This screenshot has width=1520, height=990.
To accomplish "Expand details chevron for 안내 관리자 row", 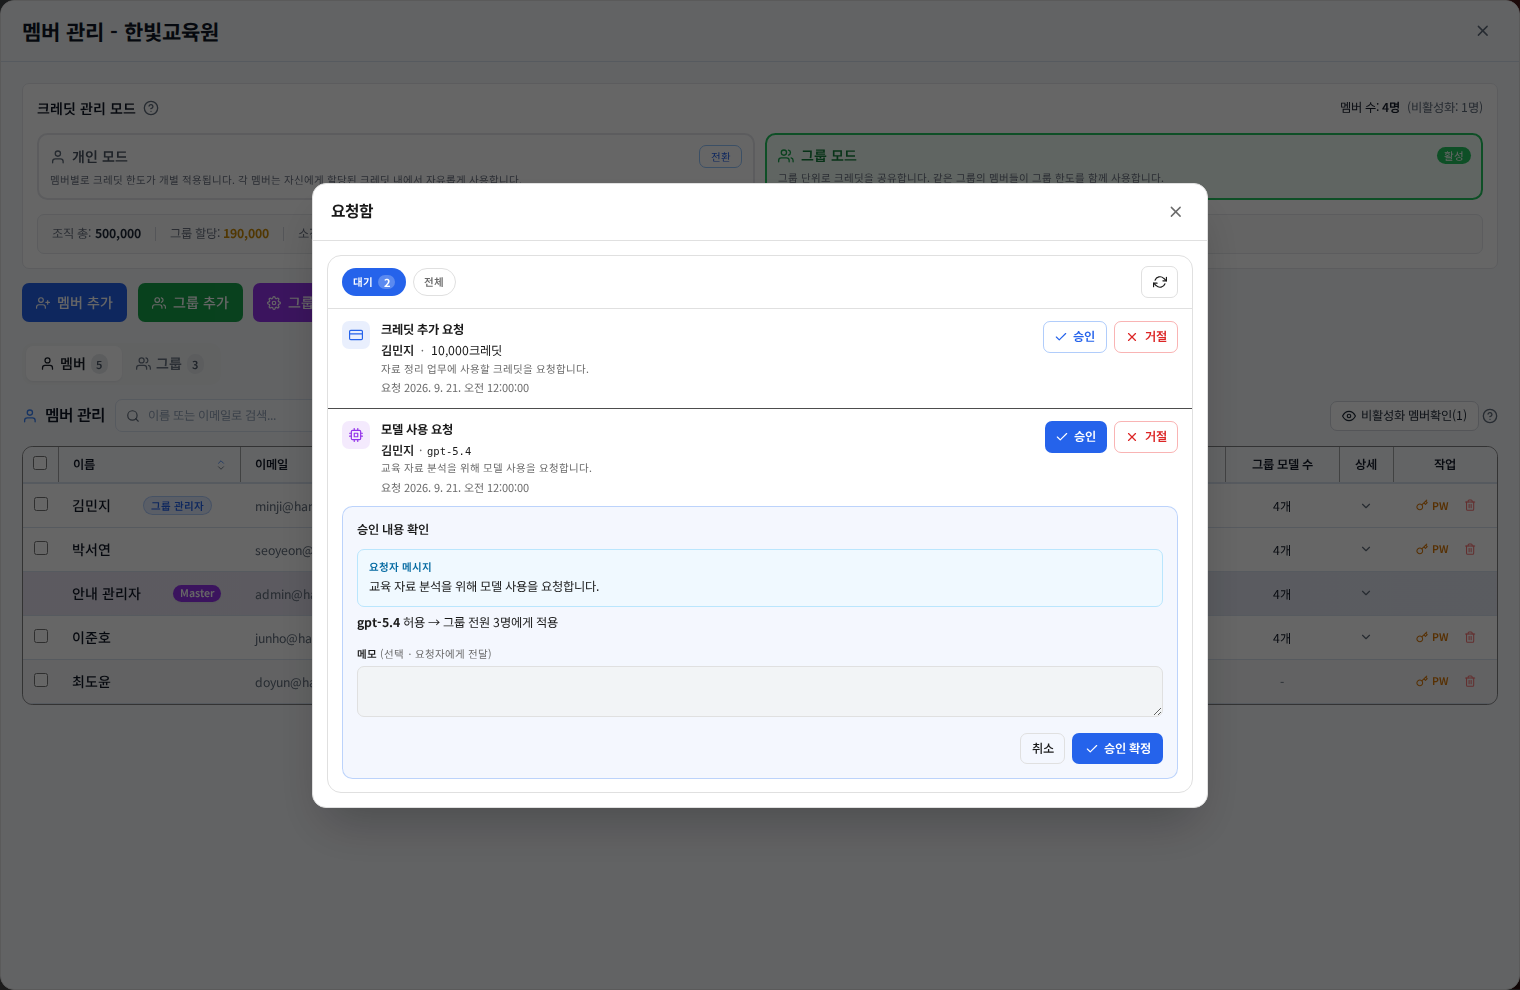I will point(1366,594).
